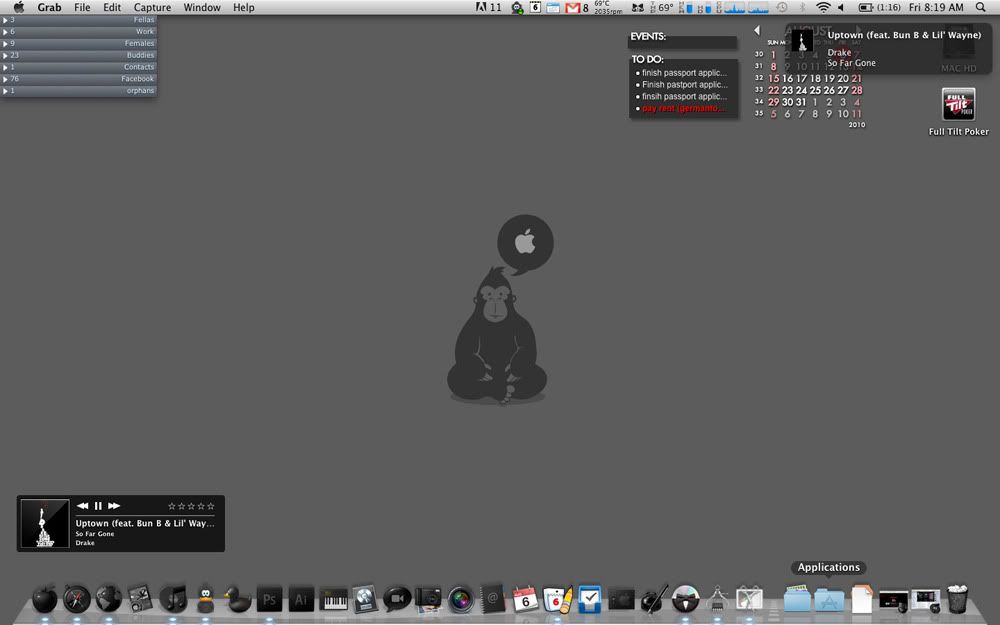Open the Window menu
Screen dimensions: 1000x625
202,8
